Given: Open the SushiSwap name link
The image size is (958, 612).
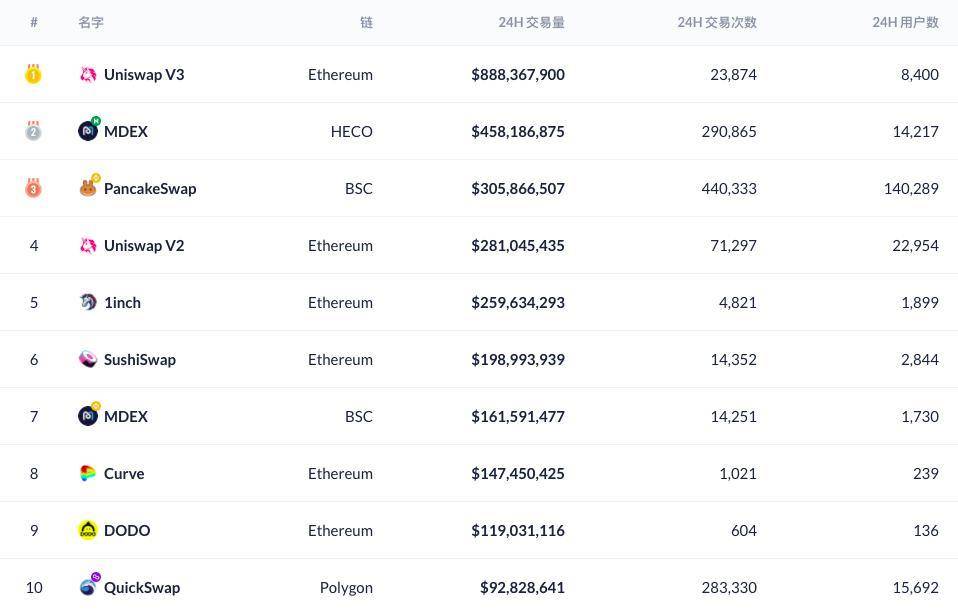Looking at the screenshot, I should pos(140,359).
